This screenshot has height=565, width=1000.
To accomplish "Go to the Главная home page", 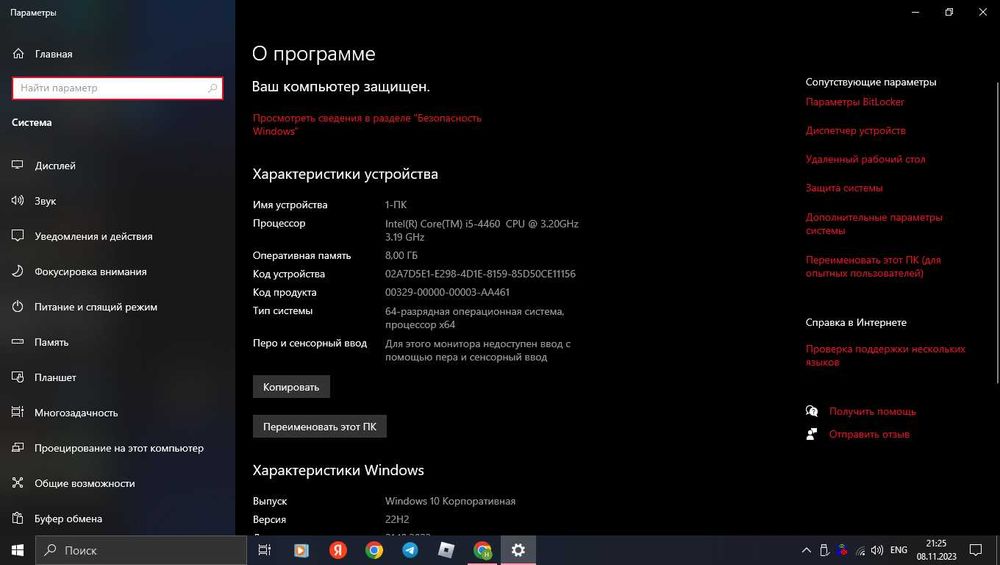I will 42,54.
